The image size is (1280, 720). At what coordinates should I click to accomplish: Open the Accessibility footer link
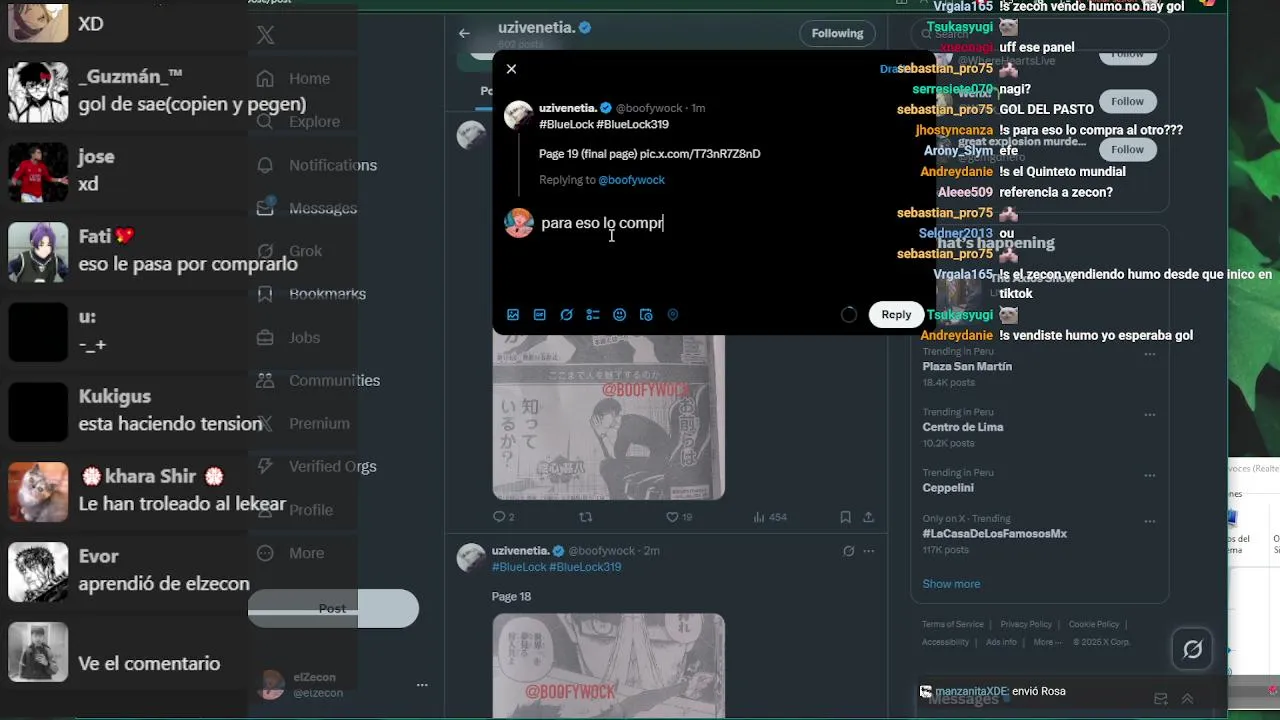945,642
